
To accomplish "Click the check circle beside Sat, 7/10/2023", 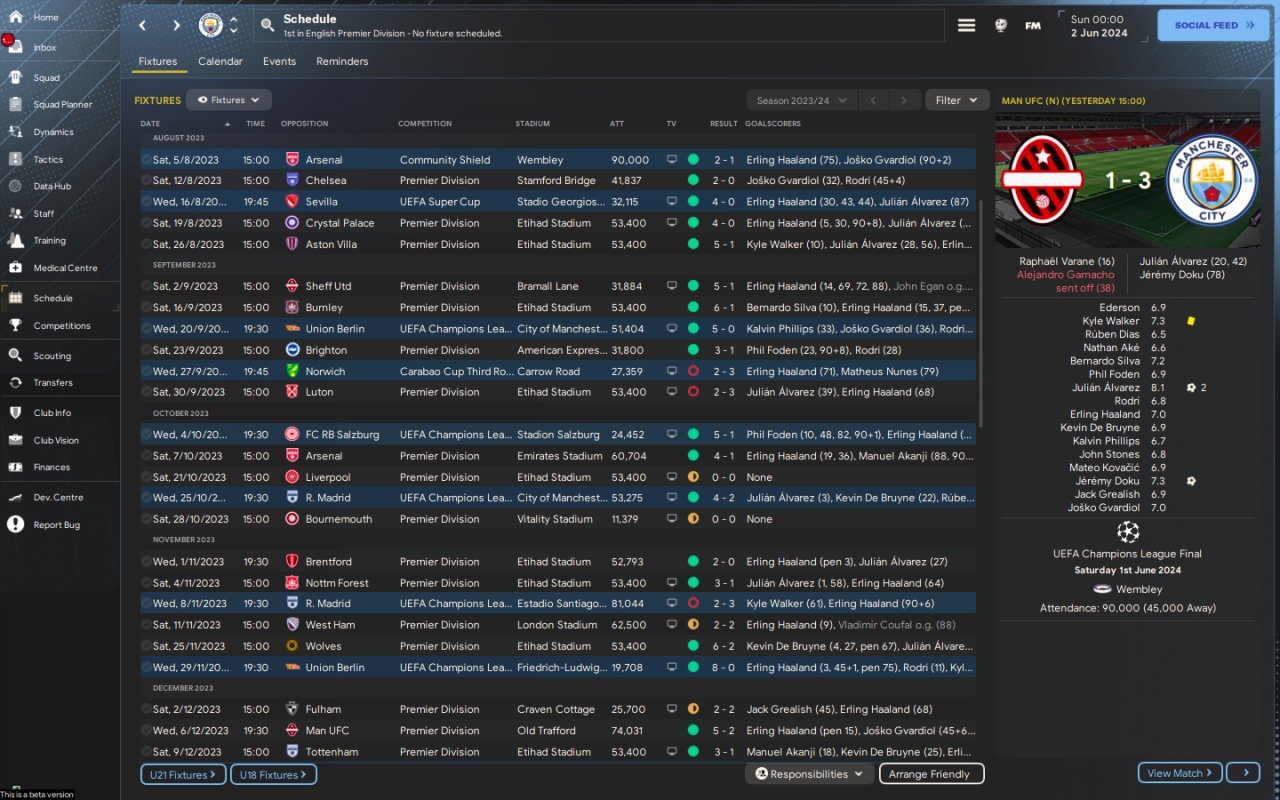I will tap(146, 456).
